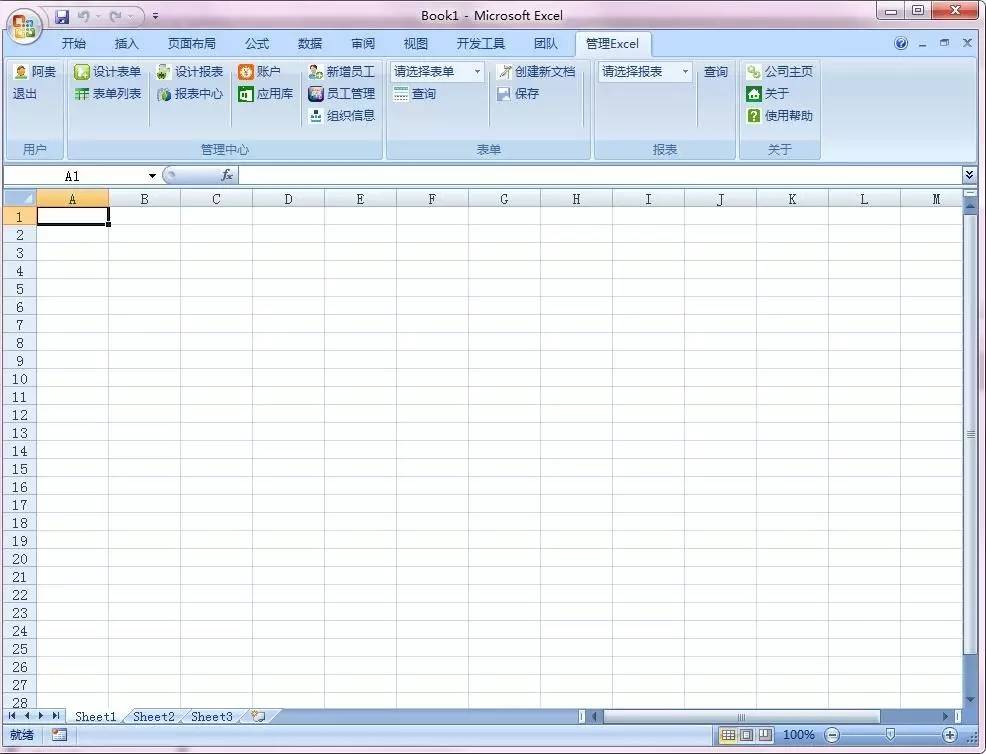This screenshot has width=986, height=754.
Task: Click 创建新文档 button
Action: click(x=537, y=72)
